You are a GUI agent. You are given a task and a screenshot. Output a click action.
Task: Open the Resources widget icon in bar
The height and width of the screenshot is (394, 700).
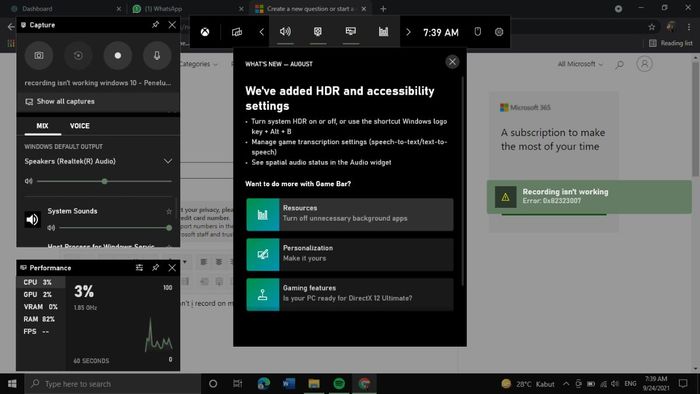point(383,32)
